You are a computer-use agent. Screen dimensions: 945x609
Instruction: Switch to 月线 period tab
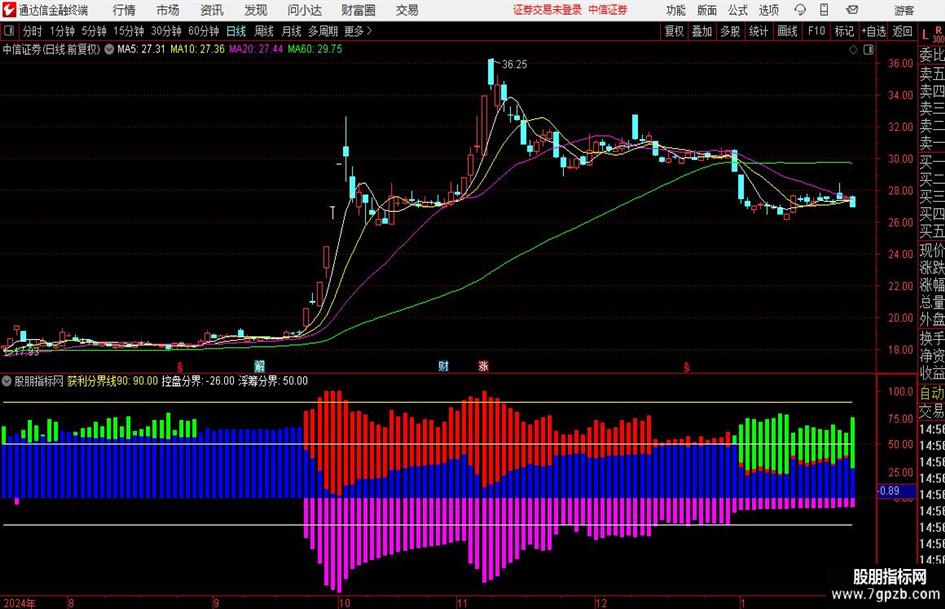tap(292, 31)
